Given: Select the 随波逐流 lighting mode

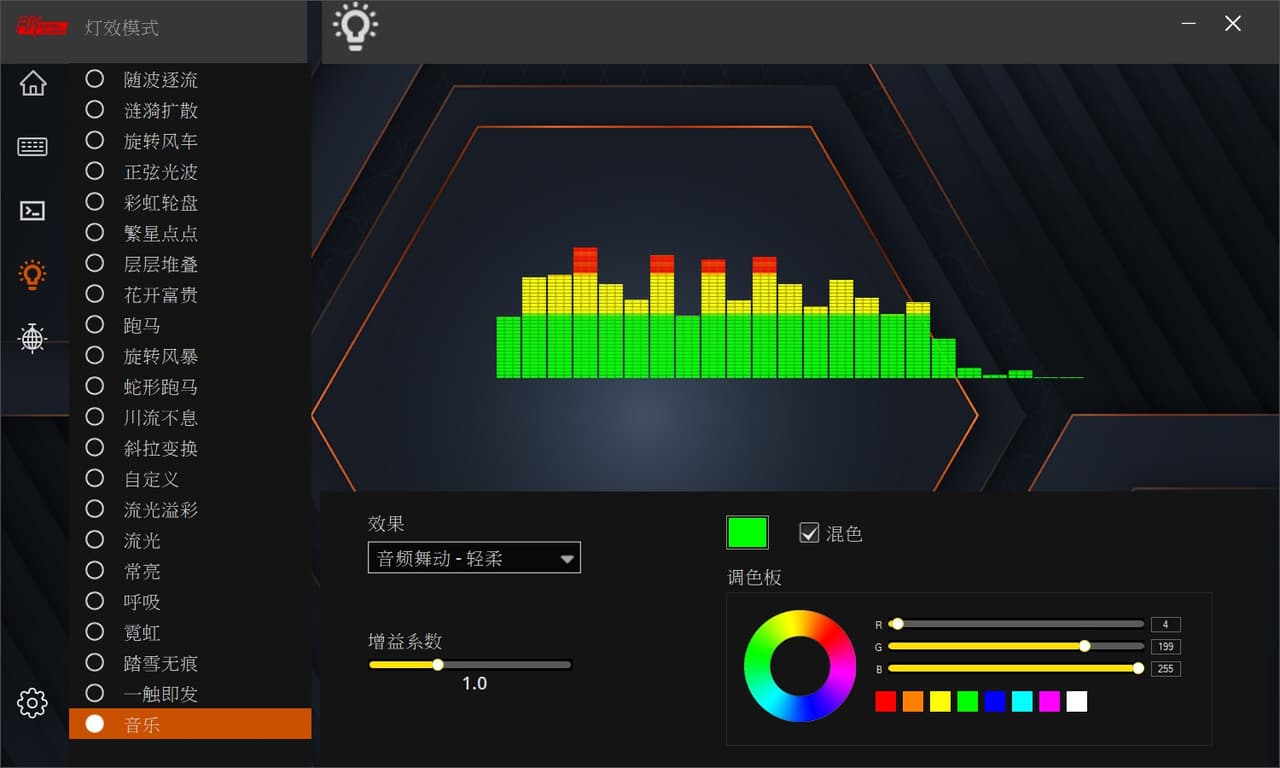Looking at the screenshot, I should (x=190, y=79).
